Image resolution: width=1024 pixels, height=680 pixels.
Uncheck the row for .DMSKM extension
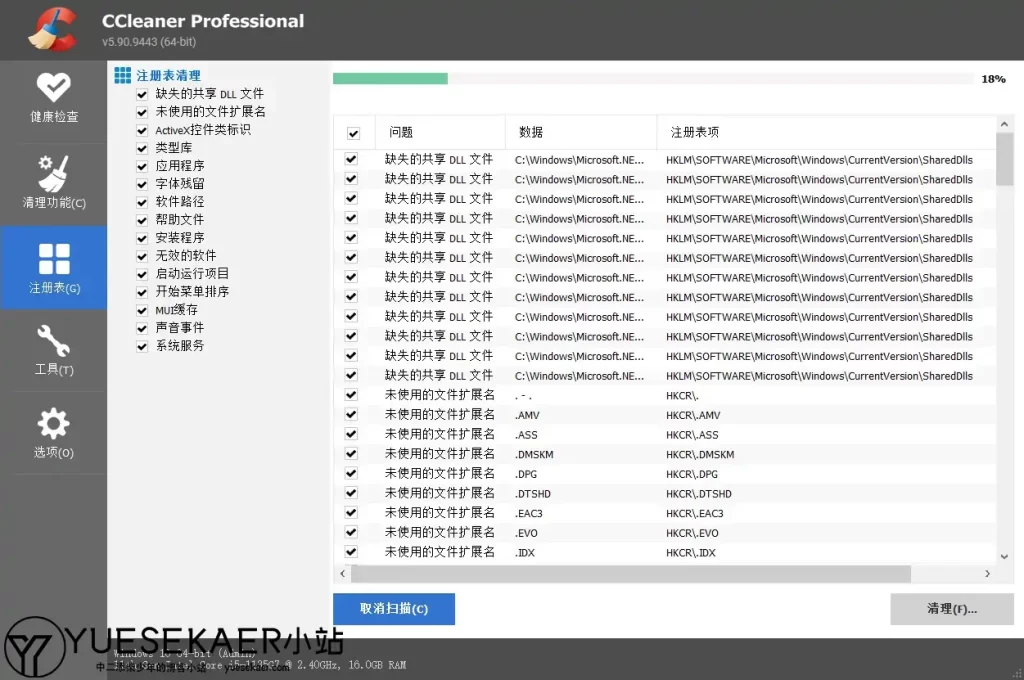(351, 453)
